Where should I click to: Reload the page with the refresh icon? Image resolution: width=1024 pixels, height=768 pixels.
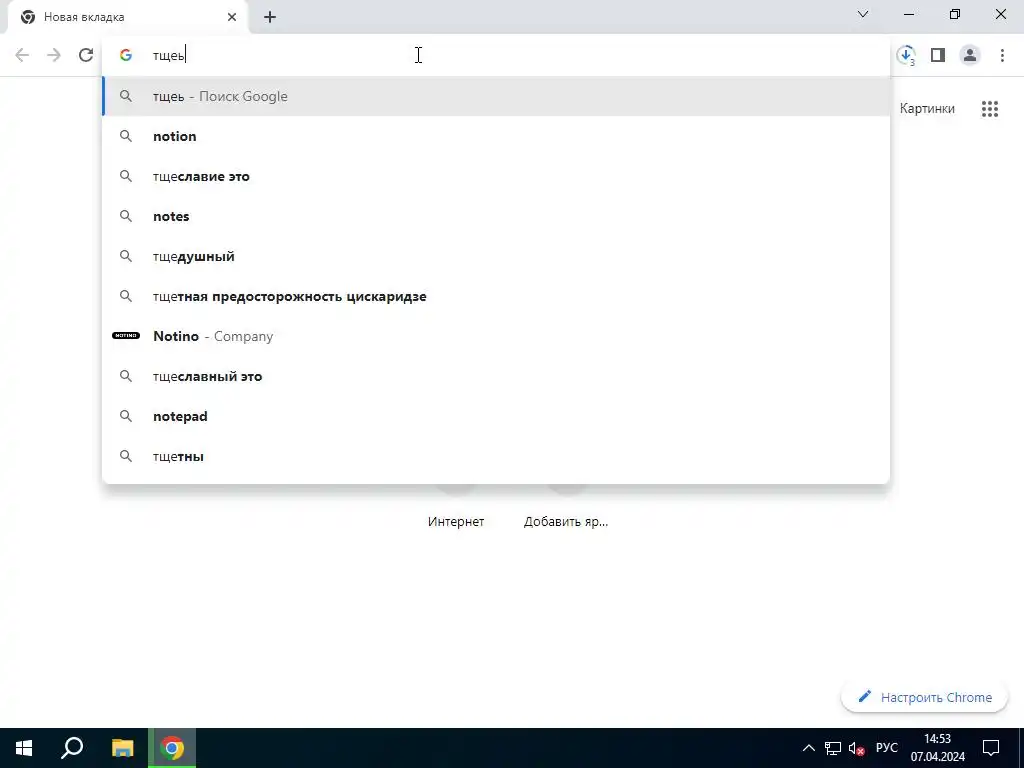[86, 55]
